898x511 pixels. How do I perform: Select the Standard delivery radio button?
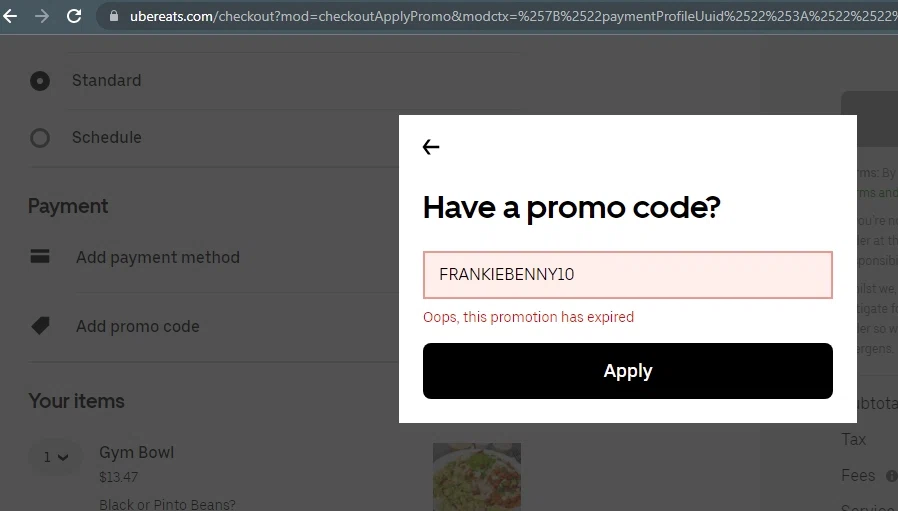coord(40,81)
